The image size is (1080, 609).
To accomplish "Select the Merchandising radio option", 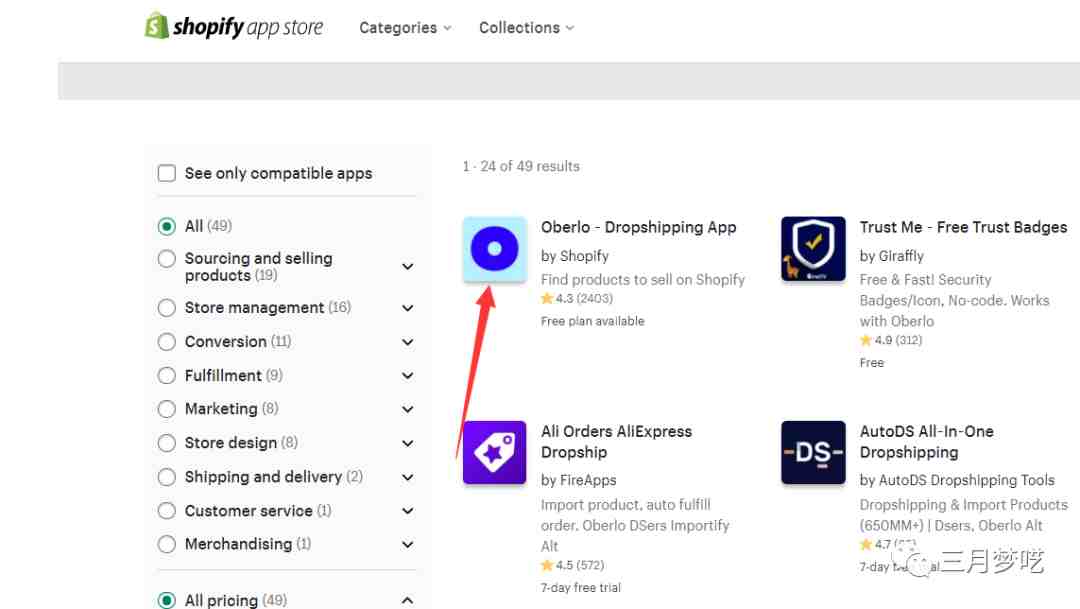I will [167, 544].
